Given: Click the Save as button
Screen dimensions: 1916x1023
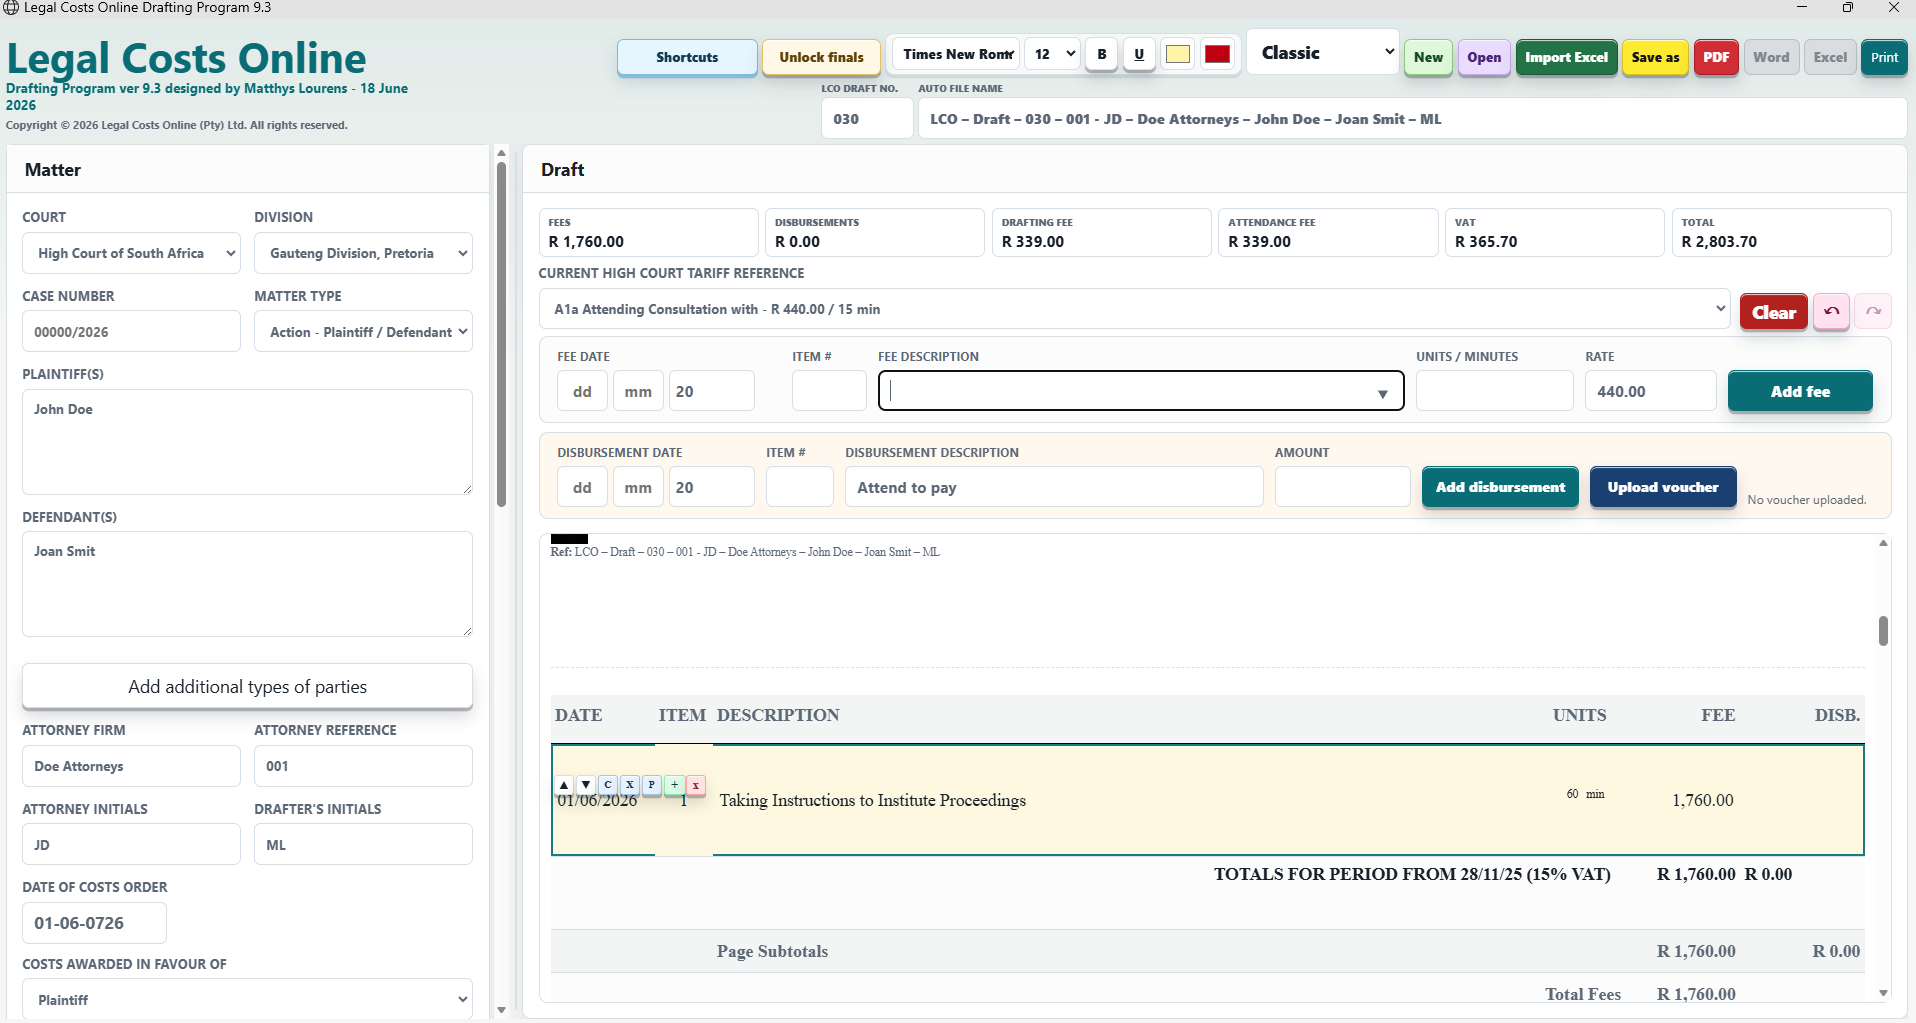Looking at the screenshot, I should click(x=1655, y=57).
